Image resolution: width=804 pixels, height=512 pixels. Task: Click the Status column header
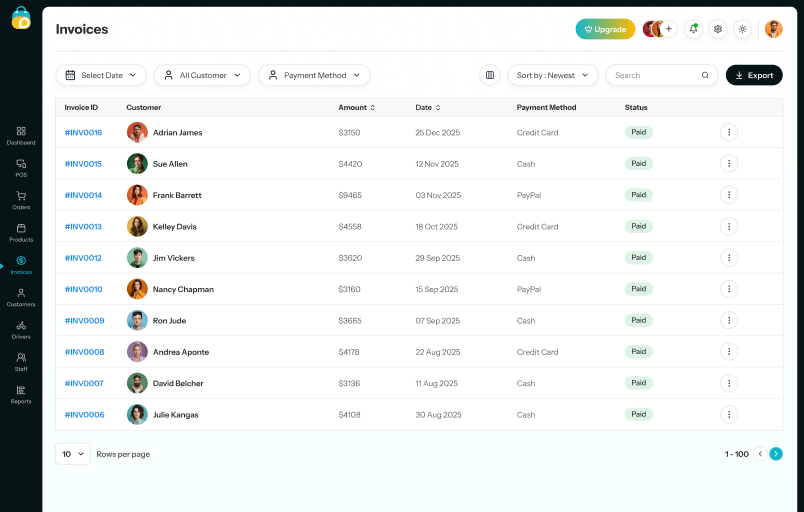(636, 108)
